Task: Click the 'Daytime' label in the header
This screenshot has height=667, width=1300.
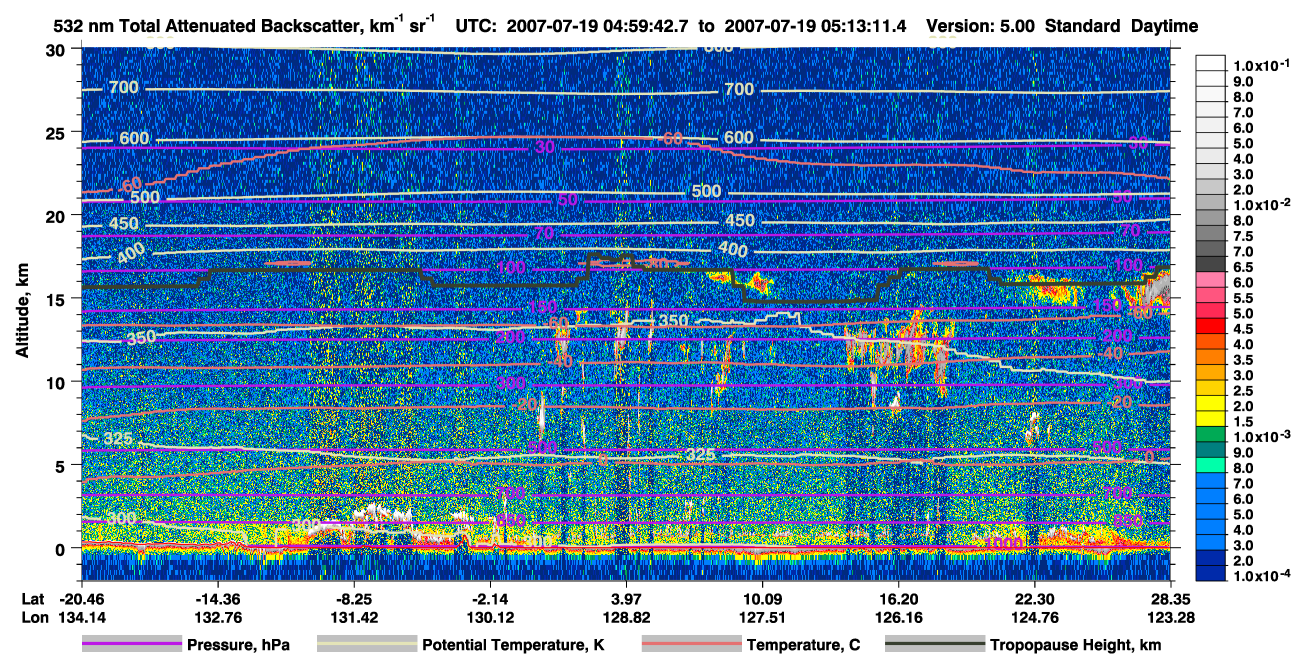Action: [x=1165, y=27]
